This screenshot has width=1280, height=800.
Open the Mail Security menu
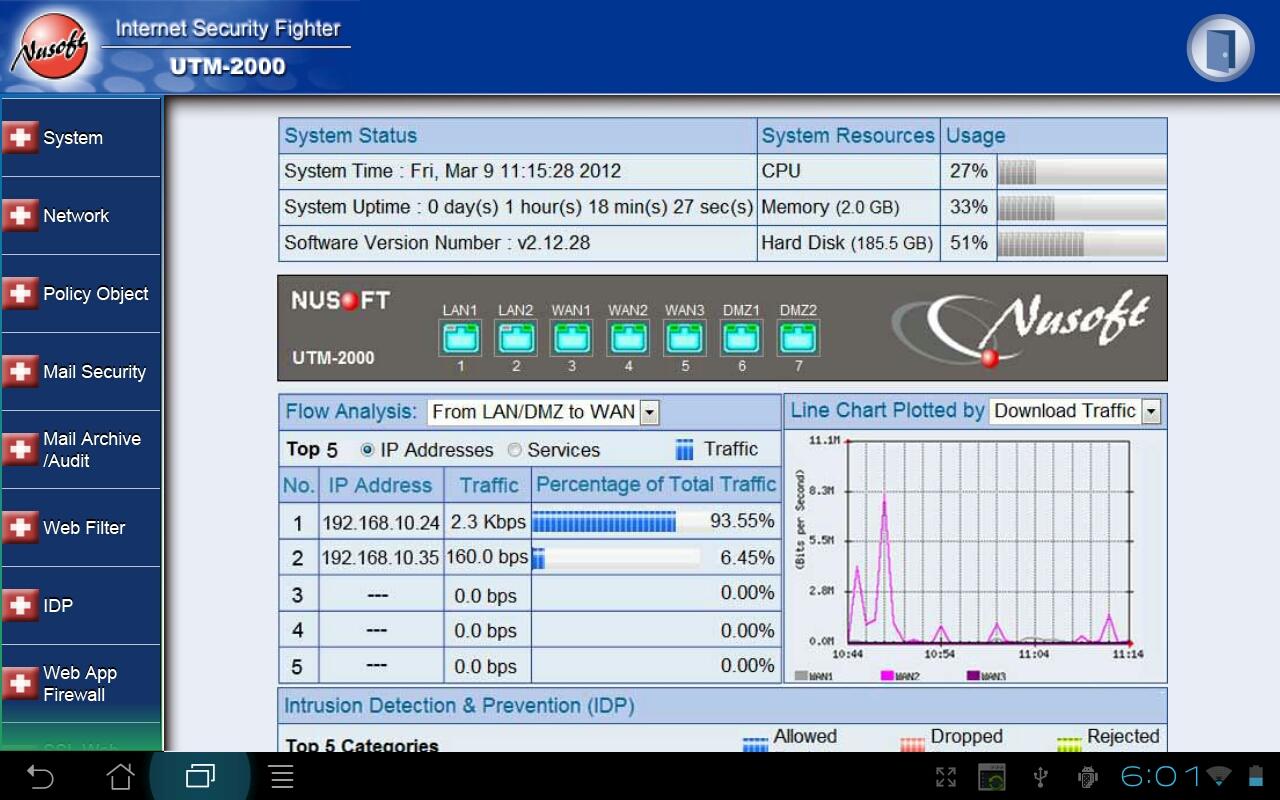coord(81,372)
